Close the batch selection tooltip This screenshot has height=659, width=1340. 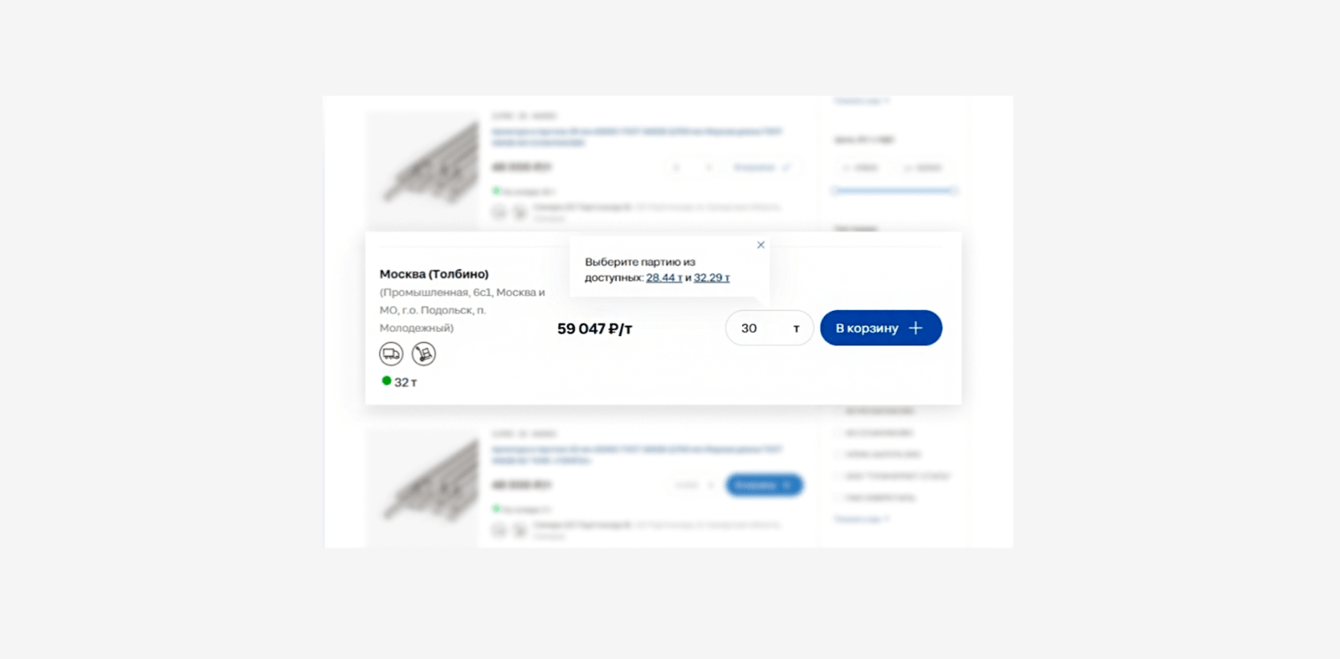(761, 245)
